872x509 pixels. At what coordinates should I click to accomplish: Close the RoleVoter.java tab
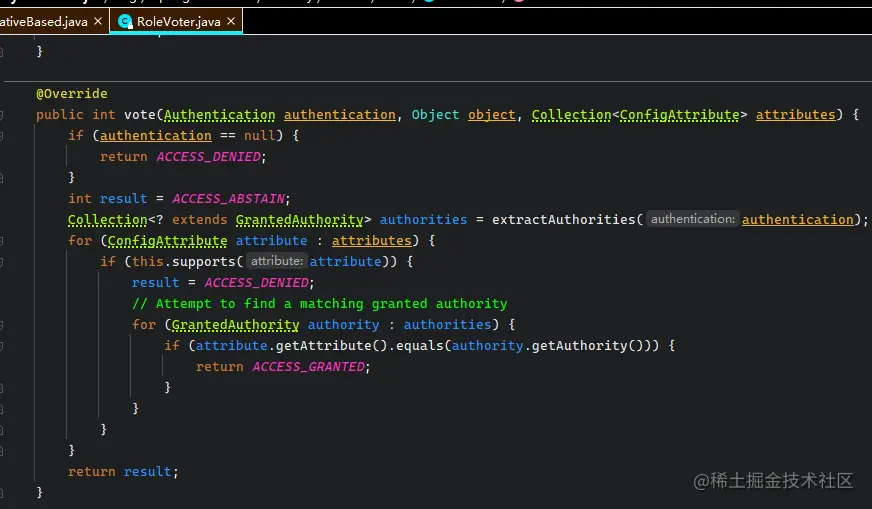coord(231,21)
